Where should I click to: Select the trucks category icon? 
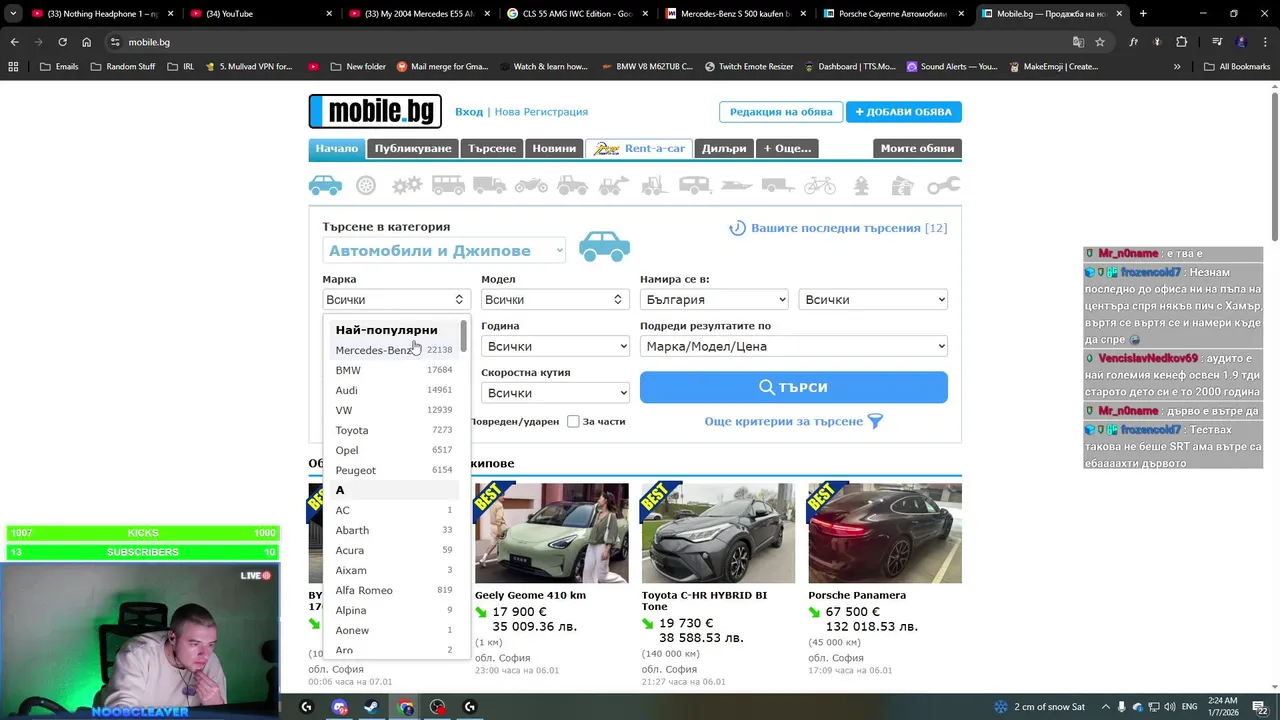[489, 185]
